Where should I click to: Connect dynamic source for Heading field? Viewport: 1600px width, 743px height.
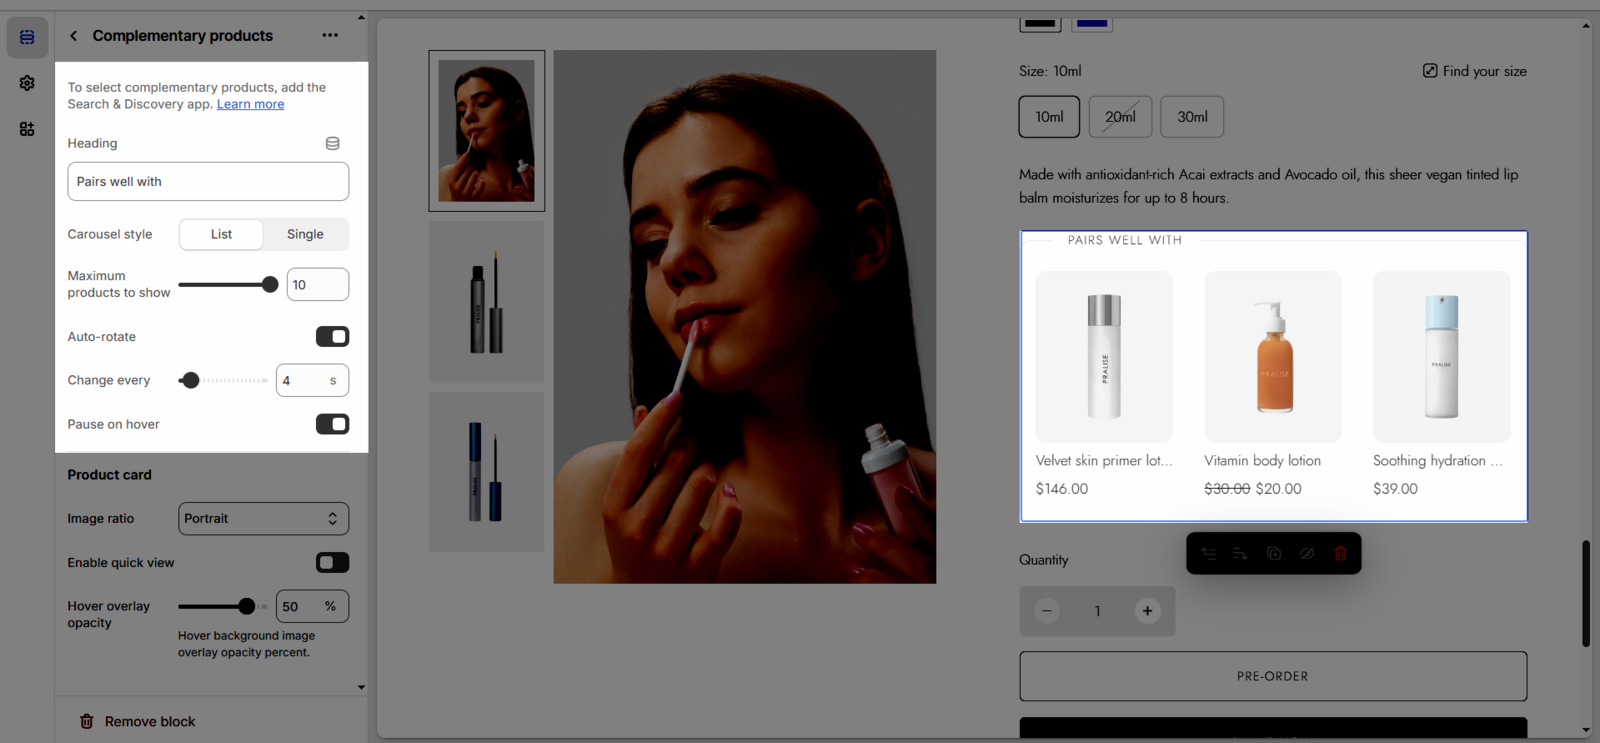(332, 144)
